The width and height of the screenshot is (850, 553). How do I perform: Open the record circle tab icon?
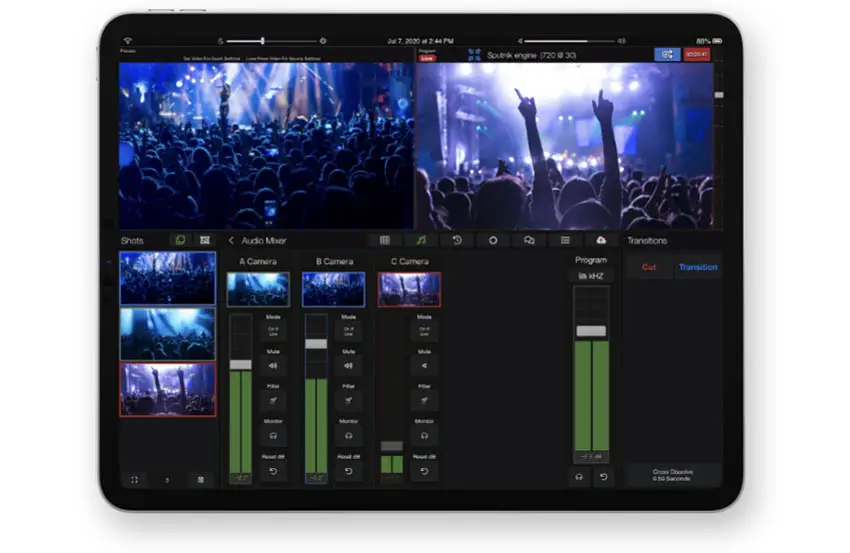(x=493, y=240)
